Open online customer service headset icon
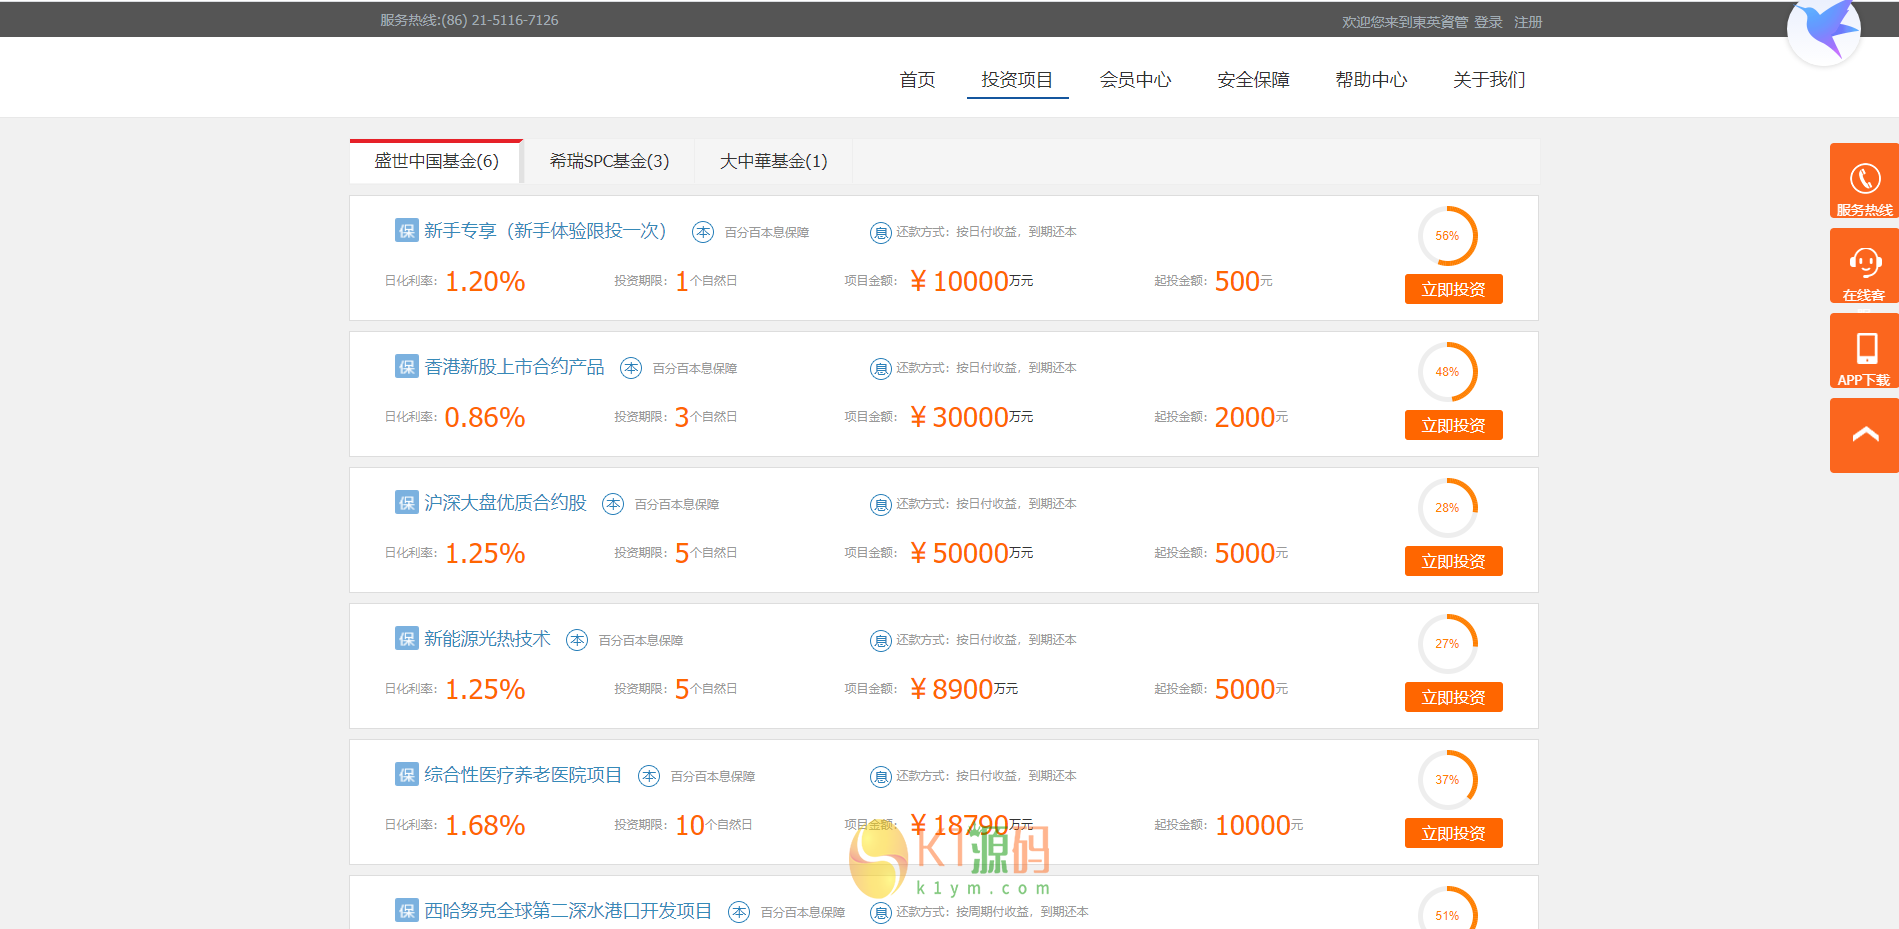This screenshot has width=1899, height=929. (1864, 263)
